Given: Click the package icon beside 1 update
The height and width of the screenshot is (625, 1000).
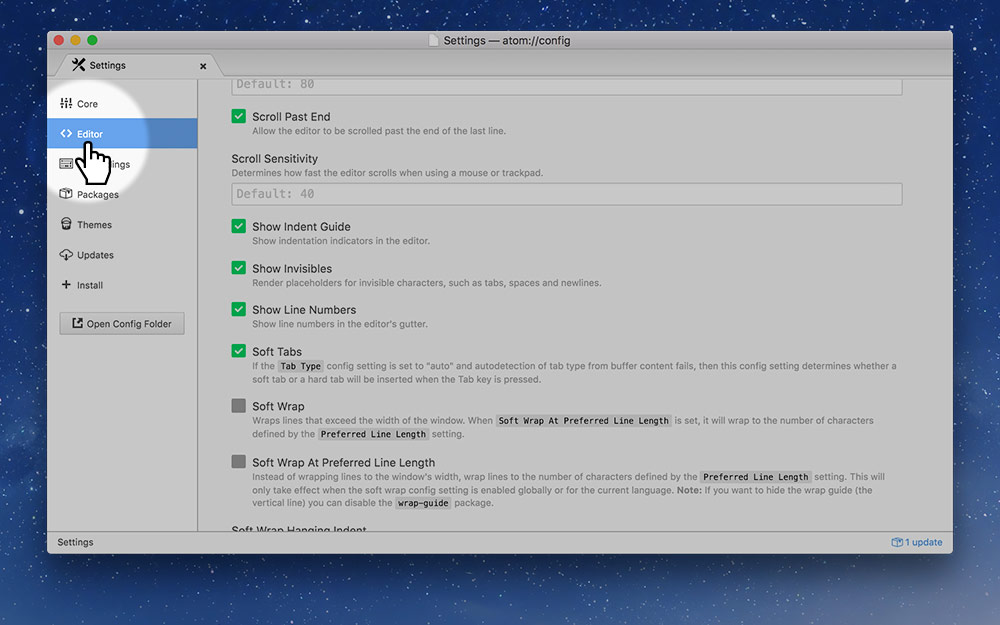Looking at the screenshot, I should 897,542.
